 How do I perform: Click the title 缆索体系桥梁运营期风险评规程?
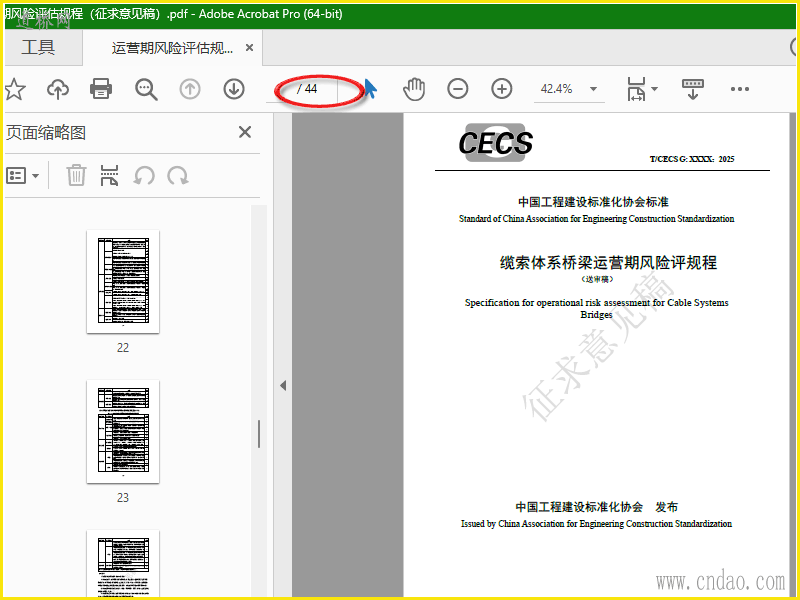(x=608, y=262)
